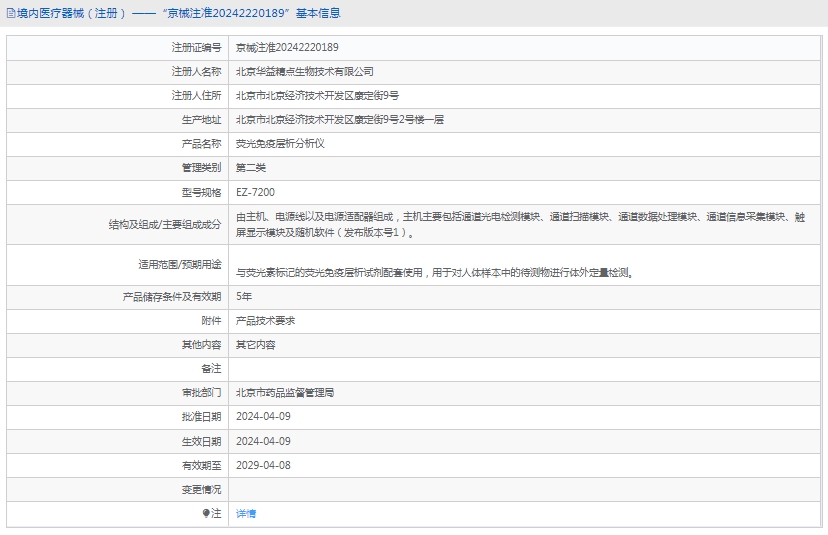Select registration number 京械注准20242220189 in the table
This screenshot has width=828, height=535.
287,47
